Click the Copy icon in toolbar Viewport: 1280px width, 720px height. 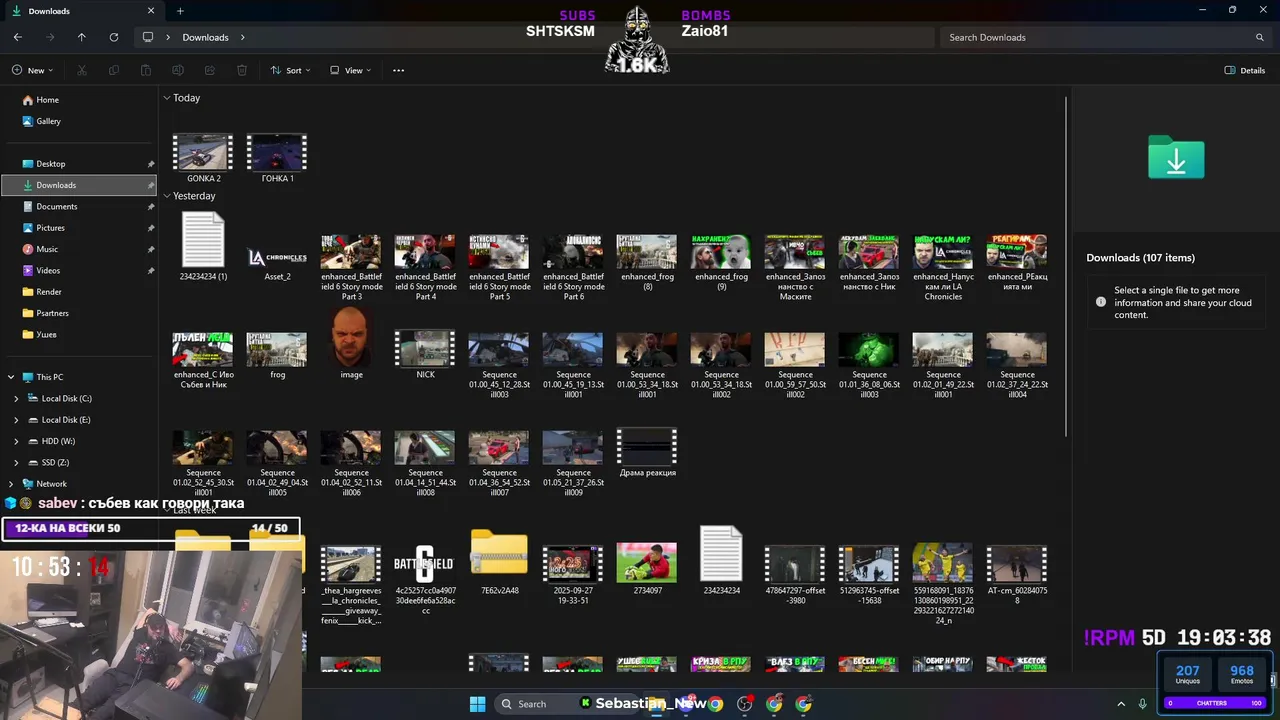coord(114,70)
